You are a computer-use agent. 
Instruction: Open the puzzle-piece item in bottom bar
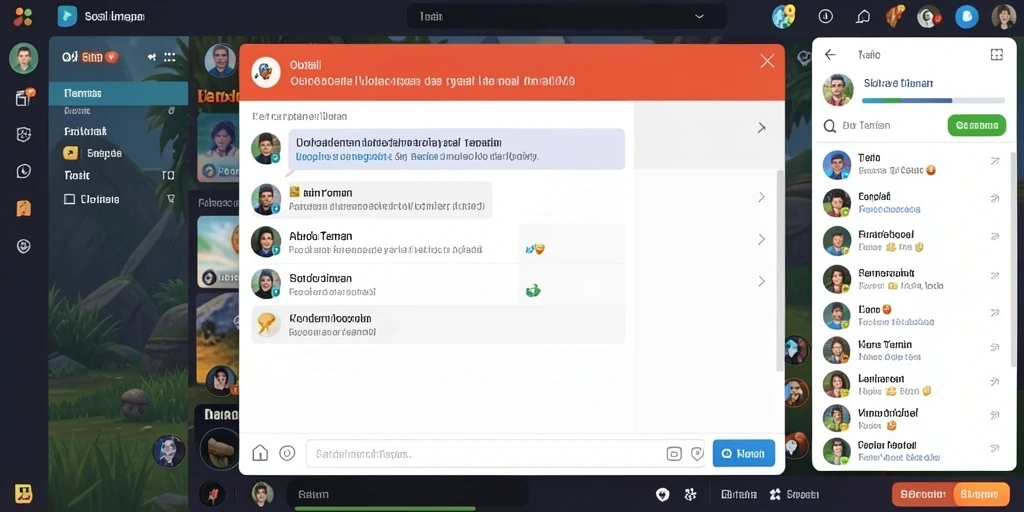click(794, 494)
